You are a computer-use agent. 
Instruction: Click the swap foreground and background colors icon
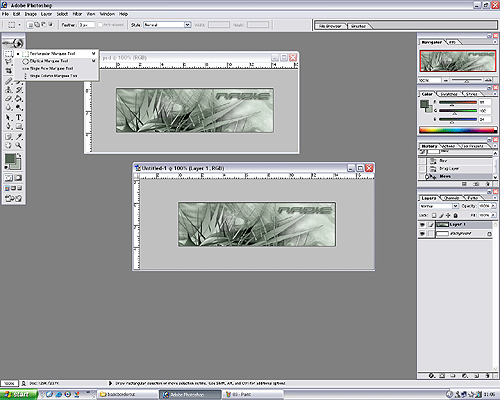(x=19, y=155)
